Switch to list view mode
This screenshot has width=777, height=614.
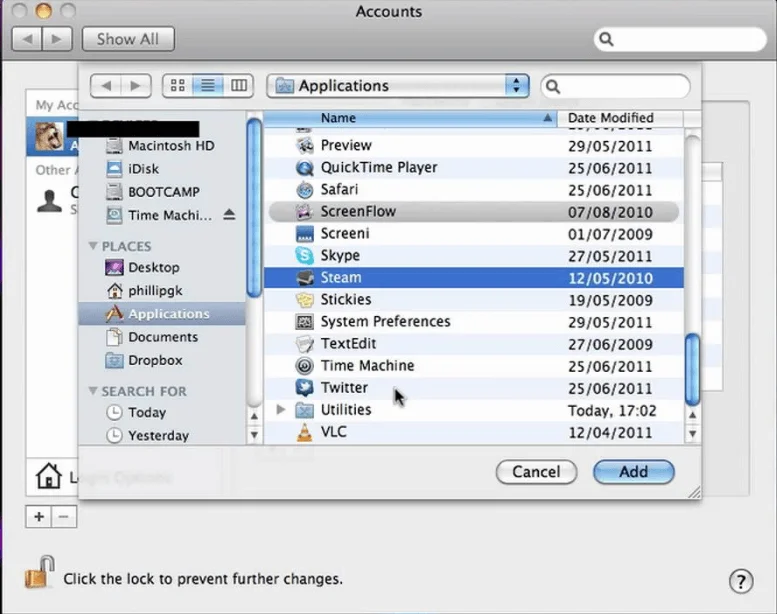(x=208, y=86)
